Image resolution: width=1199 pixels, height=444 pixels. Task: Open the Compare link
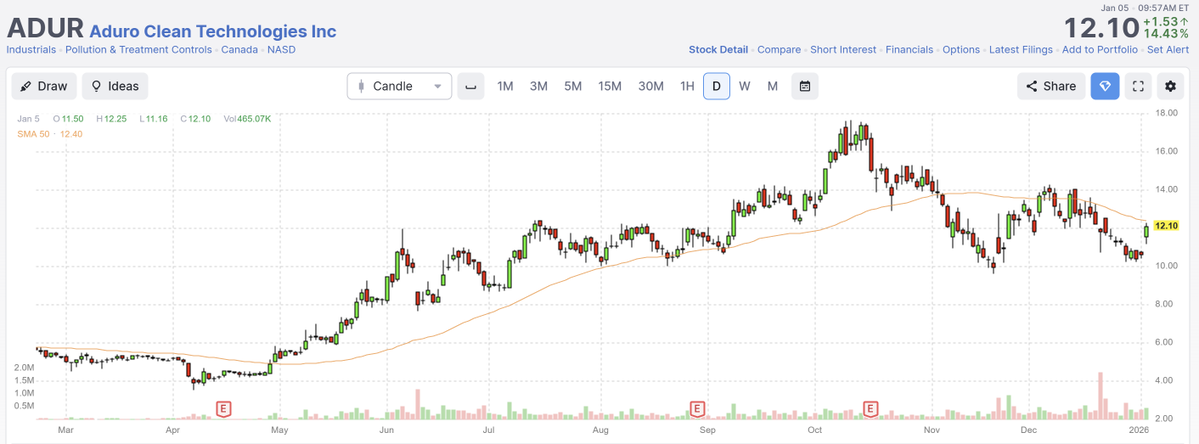coord(779,50)
